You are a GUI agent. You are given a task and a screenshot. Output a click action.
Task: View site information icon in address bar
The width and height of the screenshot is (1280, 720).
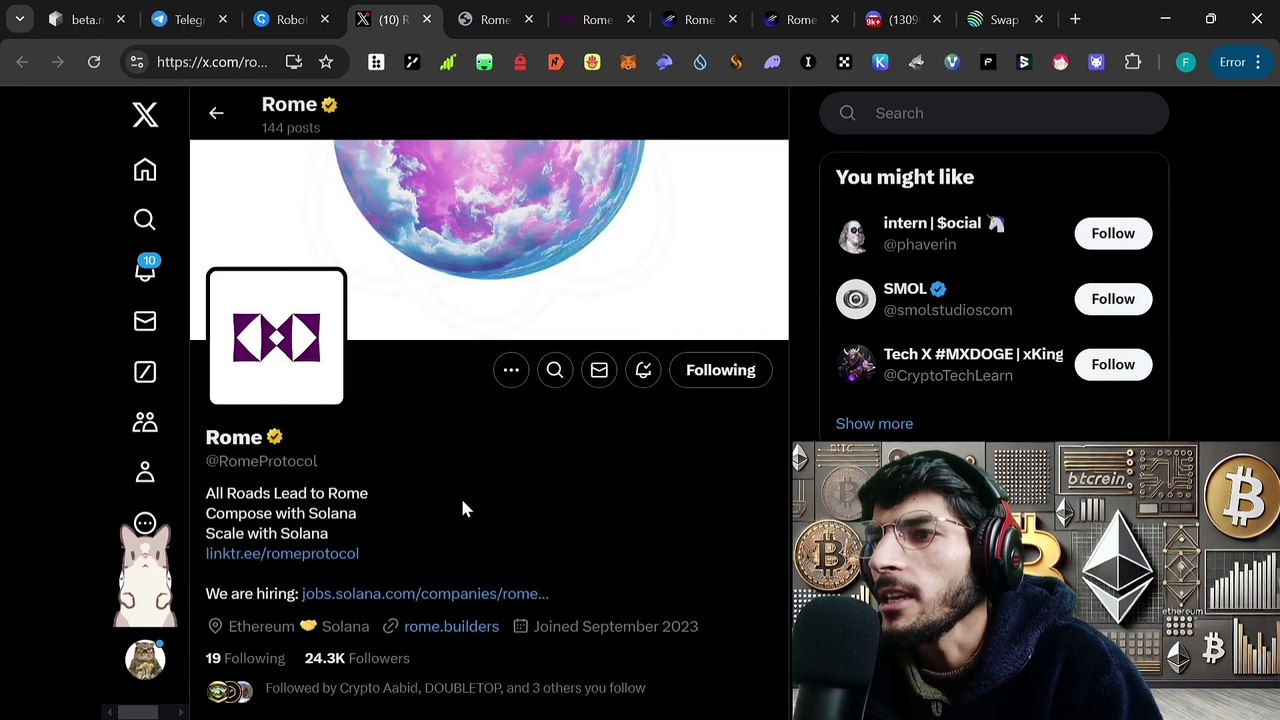coord(137,62)
